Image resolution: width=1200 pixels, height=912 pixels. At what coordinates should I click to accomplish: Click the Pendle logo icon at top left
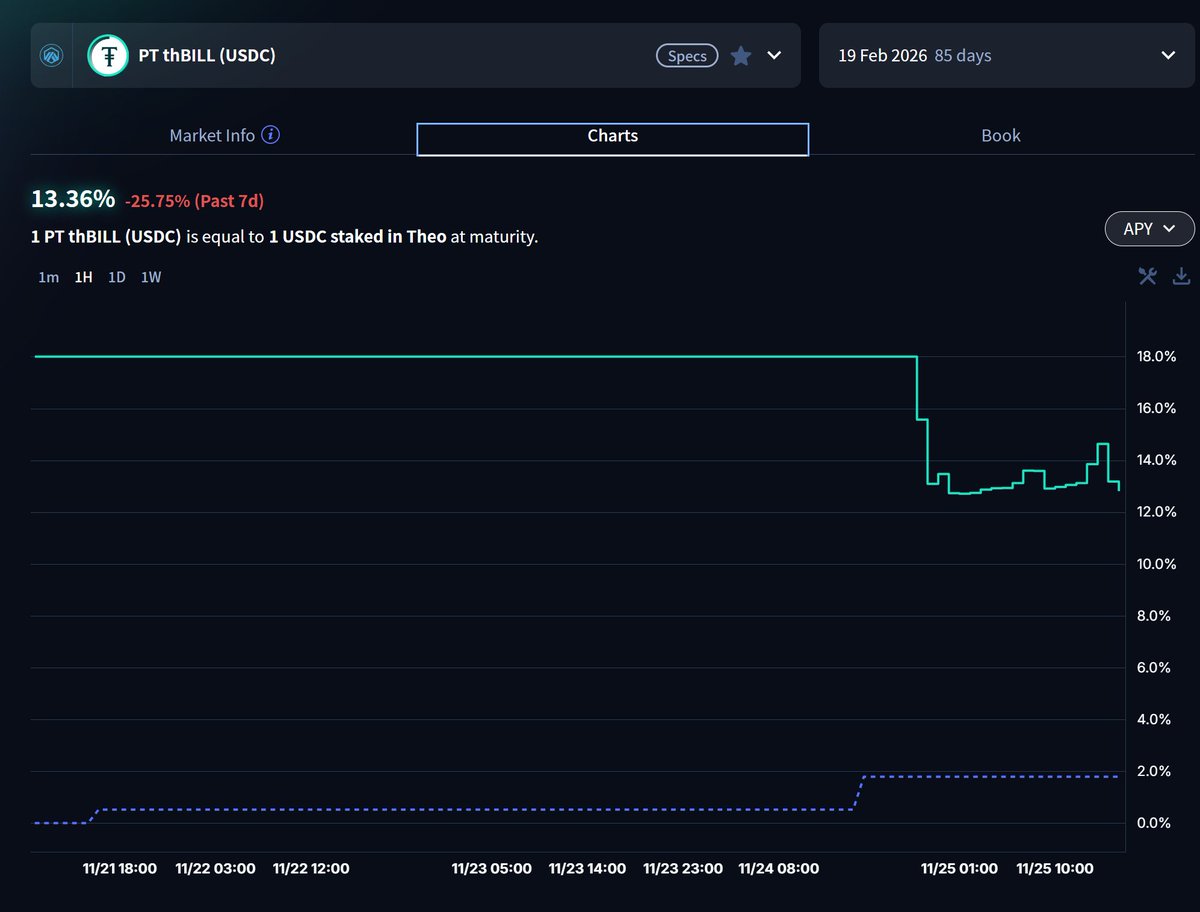(52, 56)
